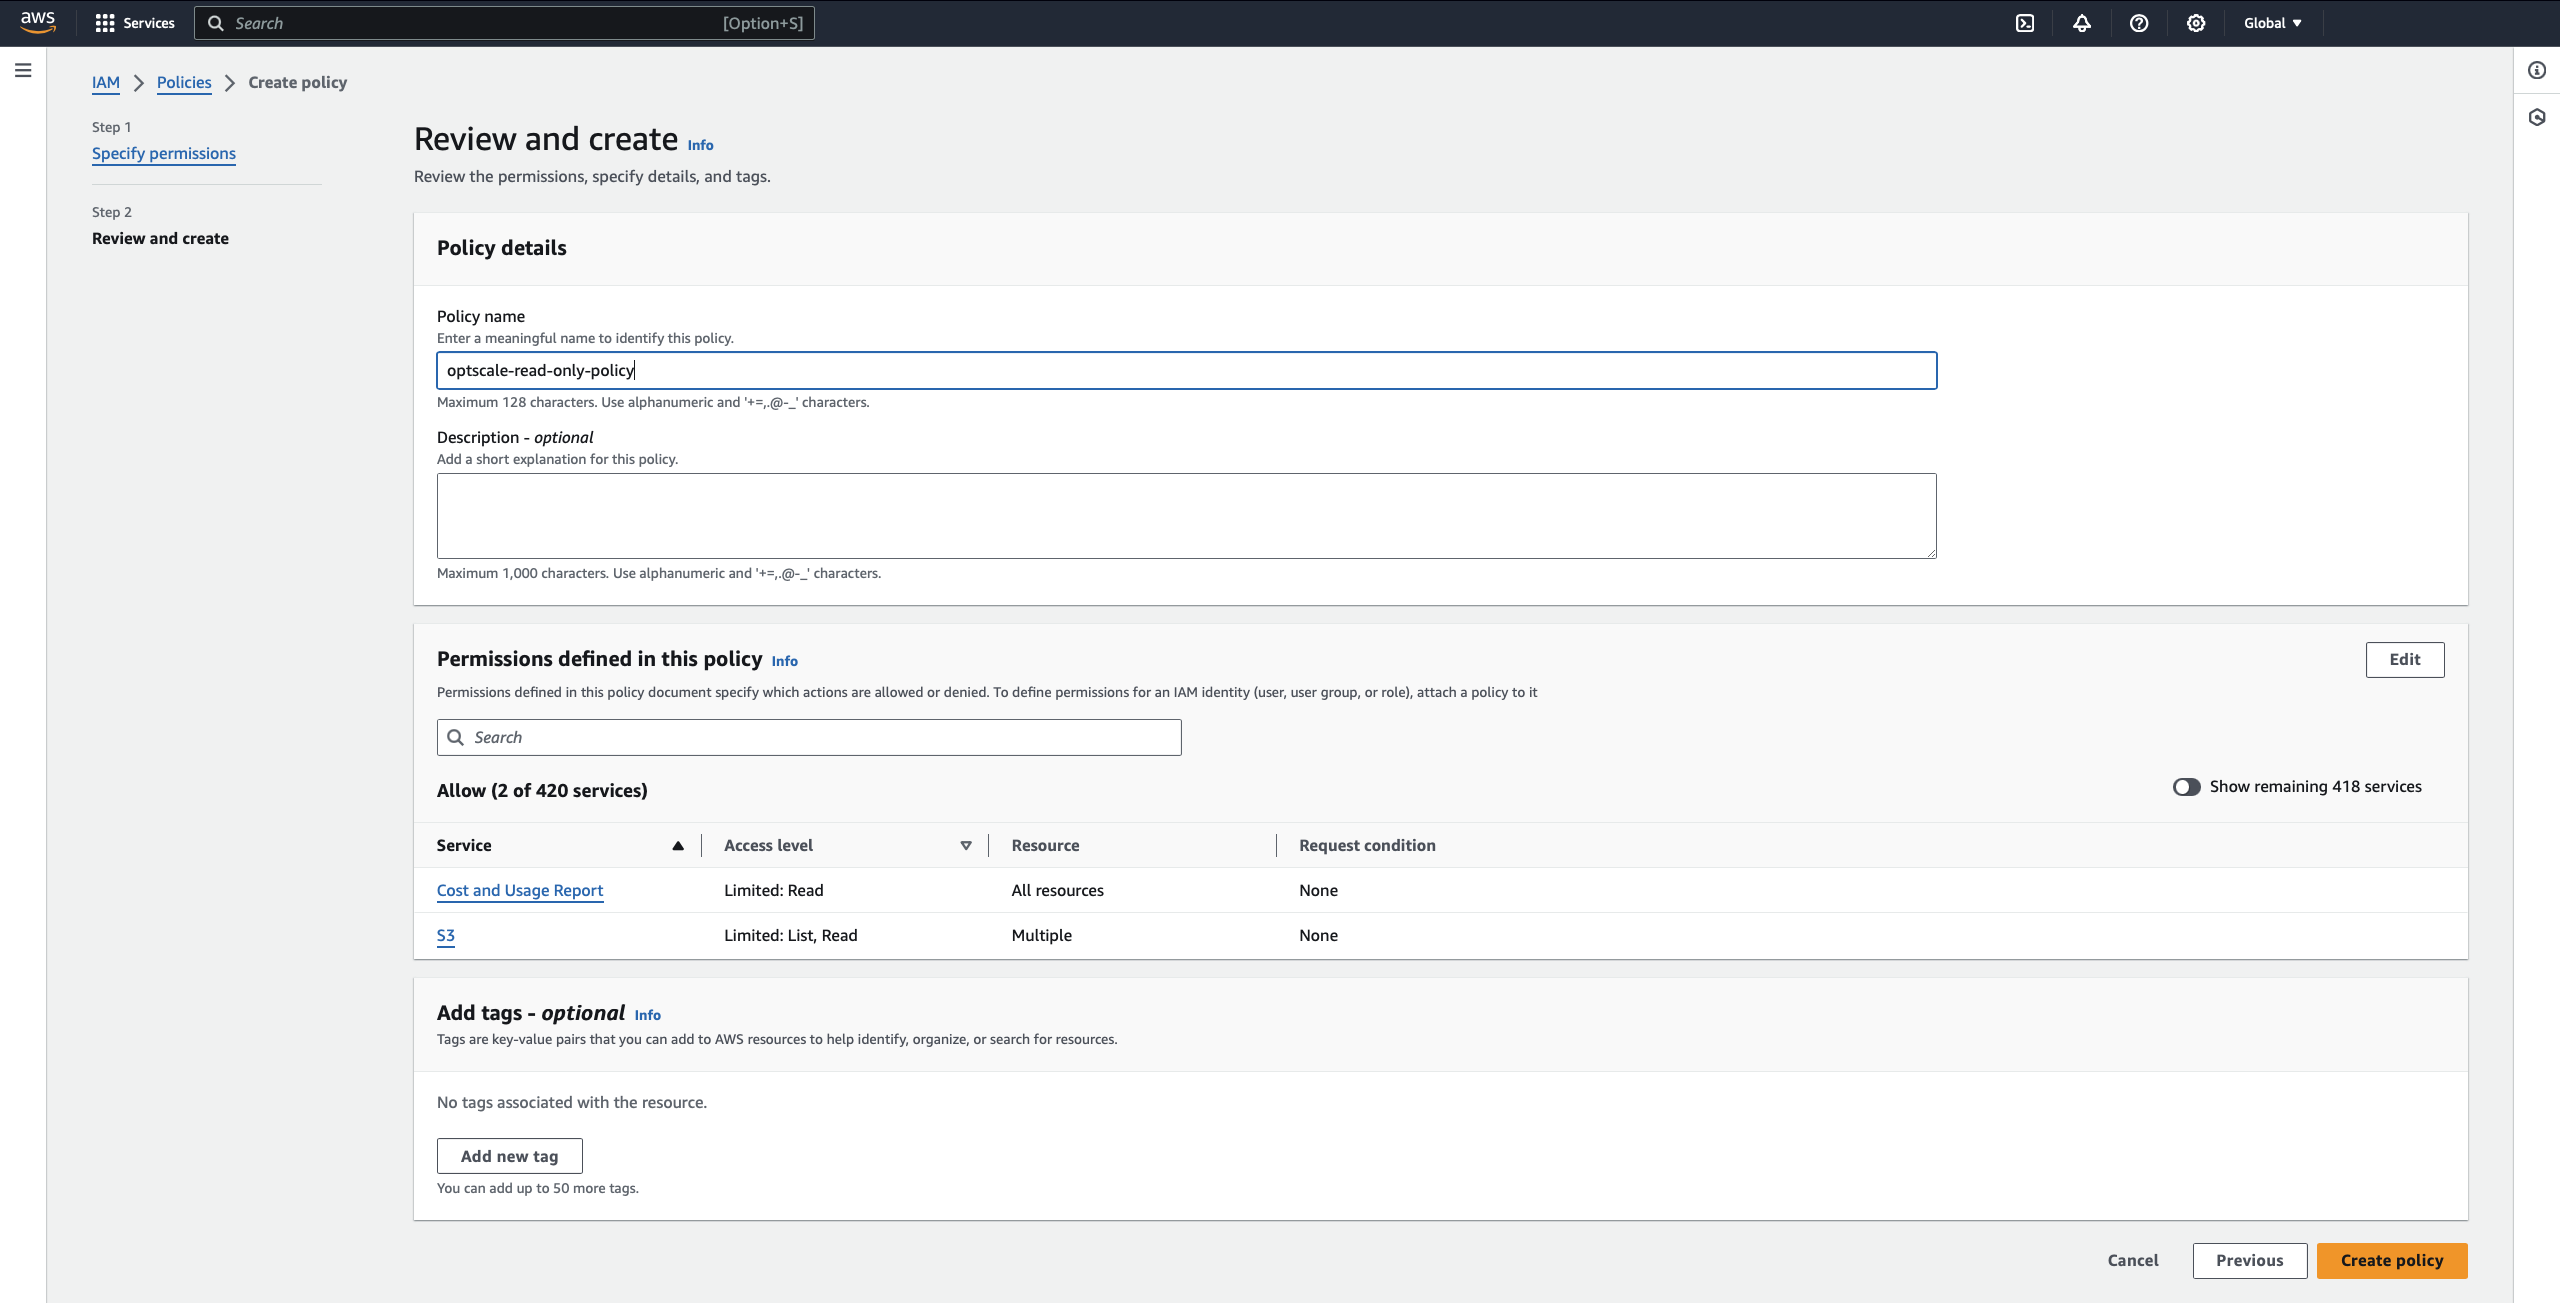Screen dimensions: 2560x1303
Task: Sort by Service column ascending arrow
Action: click(678, 845)
